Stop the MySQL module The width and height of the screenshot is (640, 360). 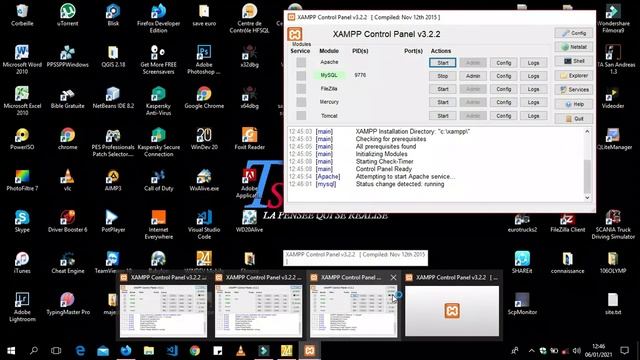pyautogui.click(x=442, y=76)
